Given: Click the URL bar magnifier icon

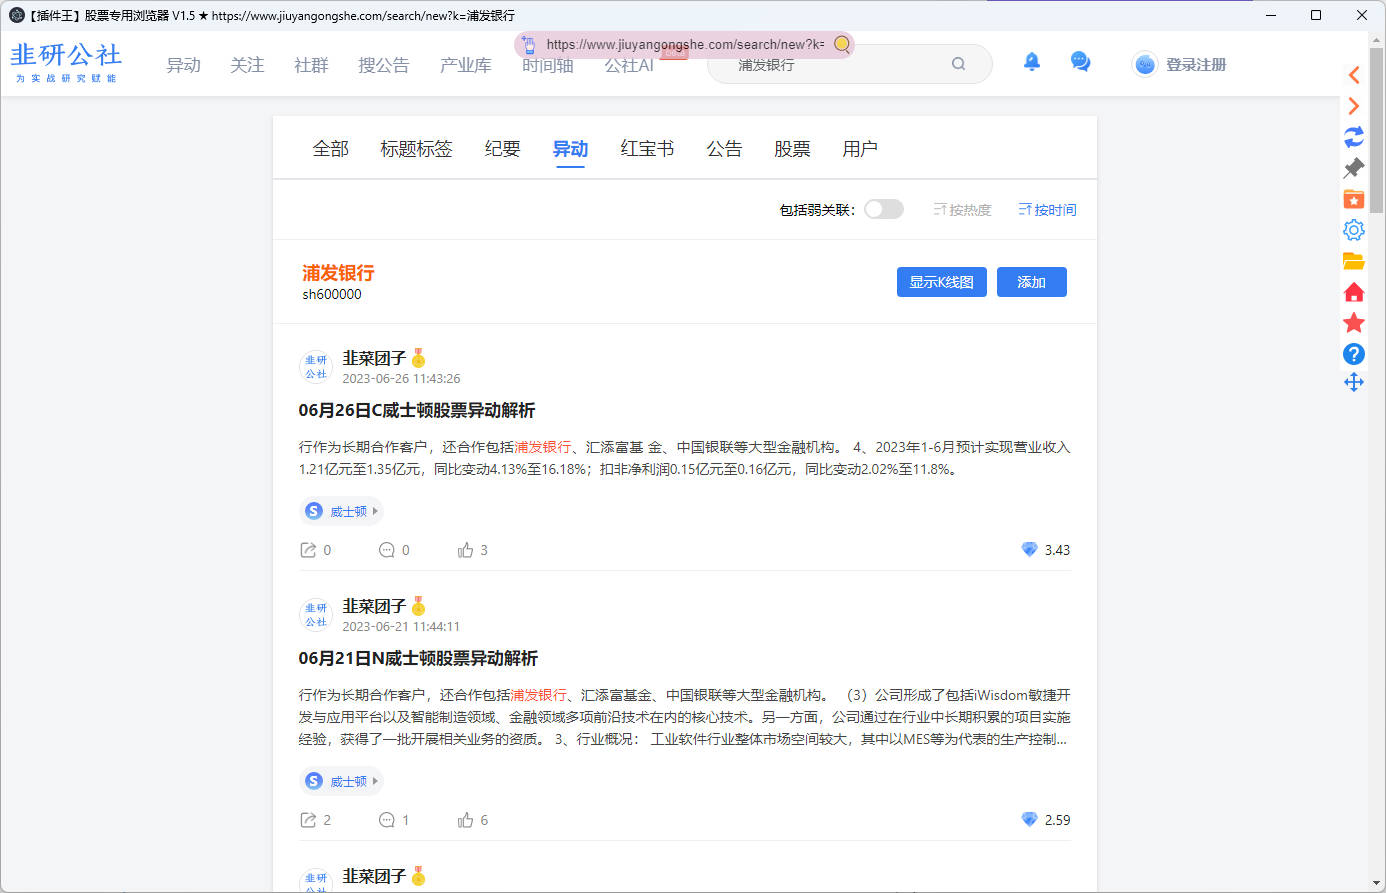Looking at the screenshot, I should click(842, 44).
